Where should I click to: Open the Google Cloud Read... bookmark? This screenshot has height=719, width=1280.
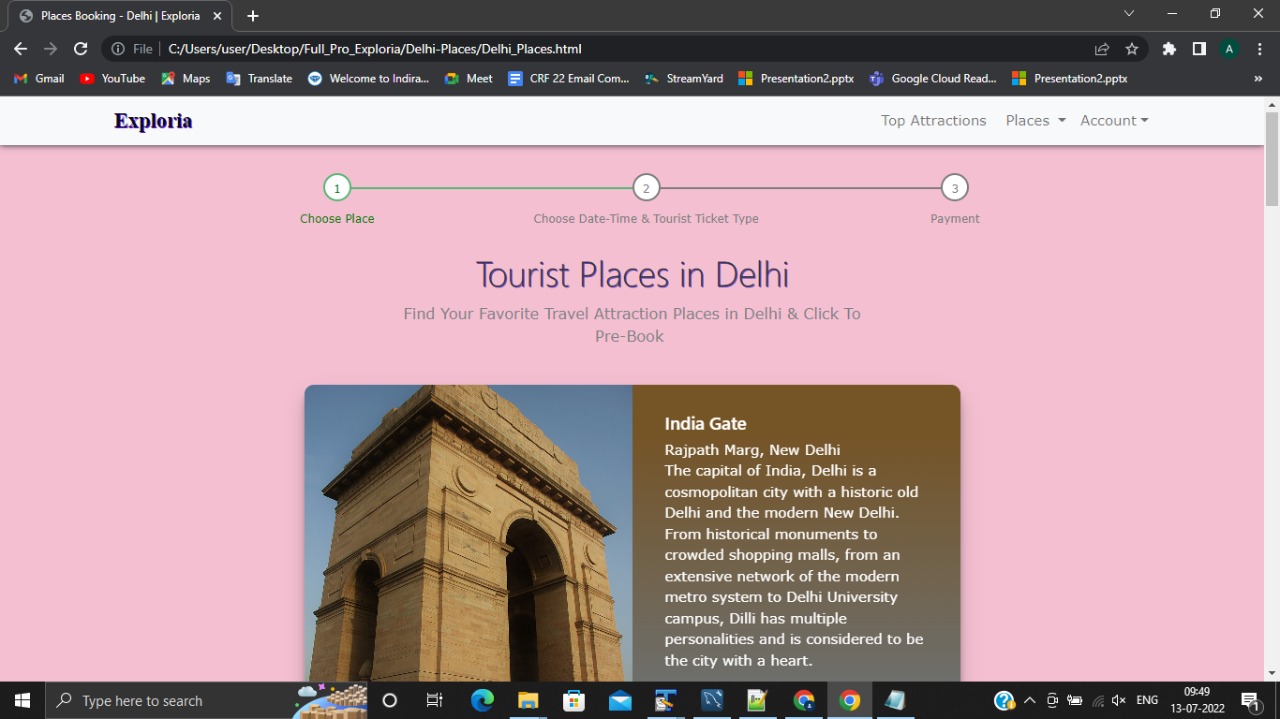[x=932, y=78]
